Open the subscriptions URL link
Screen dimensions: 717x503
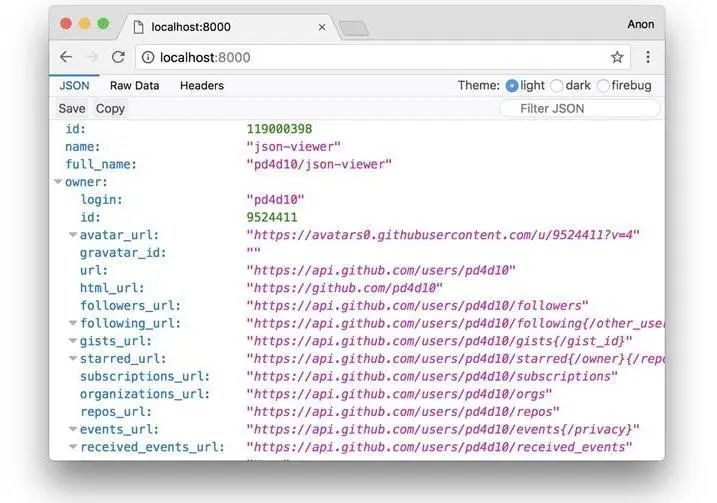(x=432, y=376)
